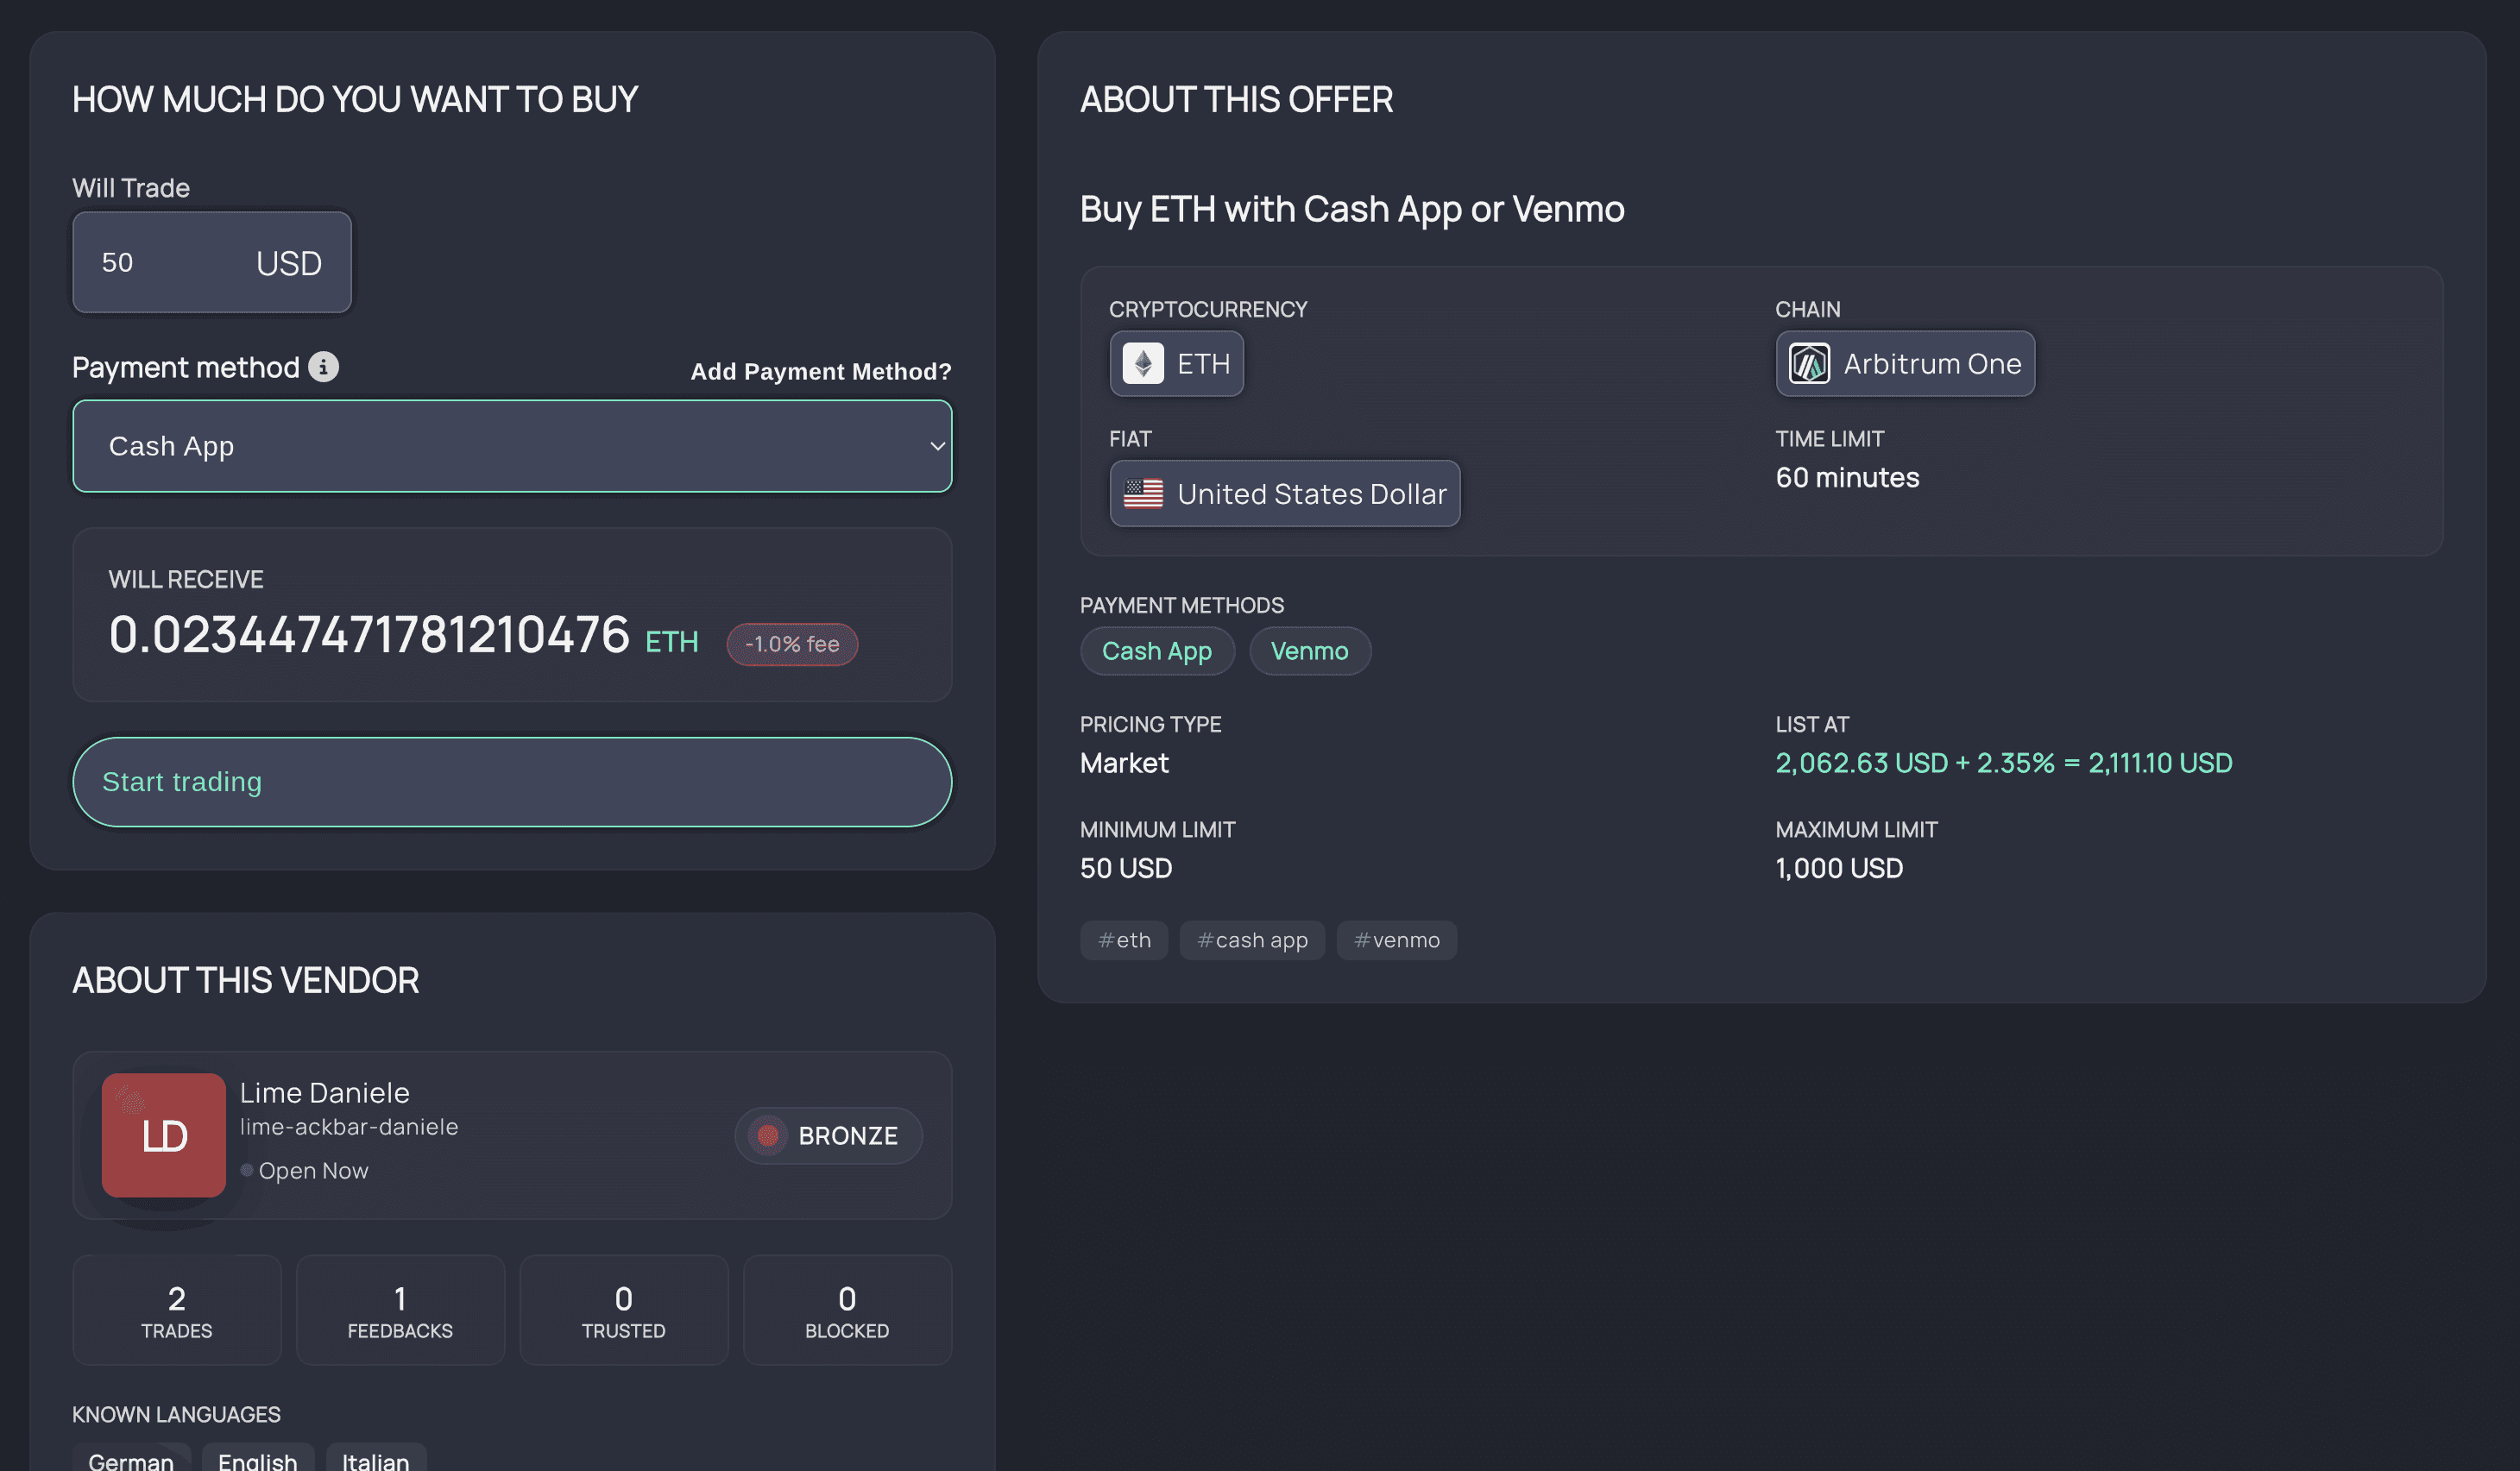Click the red Bronze badge icon
Screen dimensions: 2520x1471
coord(768,1135)
